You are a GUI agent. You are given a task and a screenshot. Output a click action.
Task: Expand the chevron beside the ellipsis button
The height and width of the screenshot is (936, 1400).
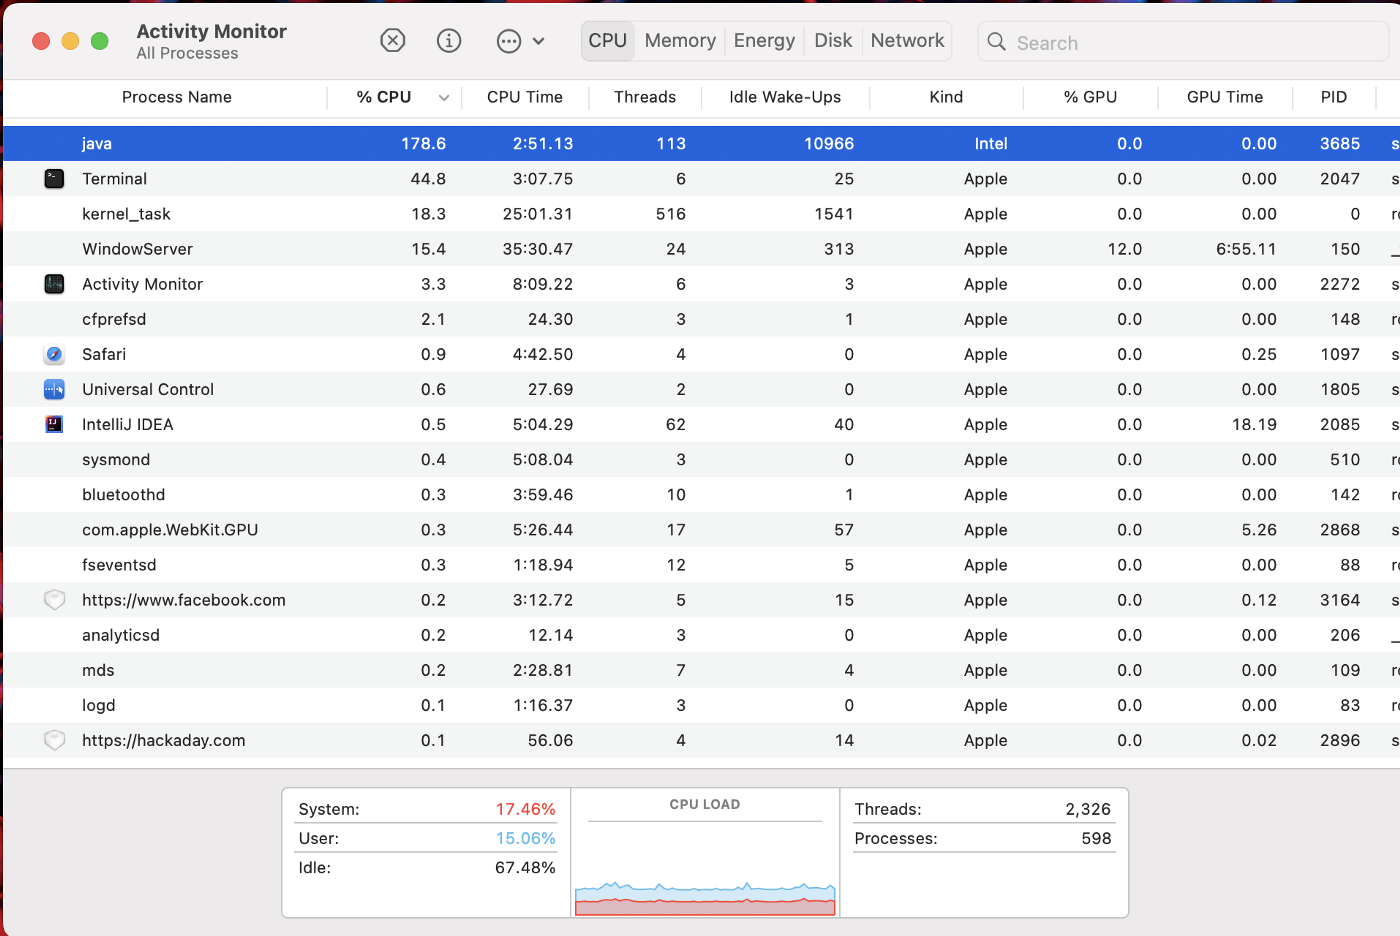tap(538, 42)
